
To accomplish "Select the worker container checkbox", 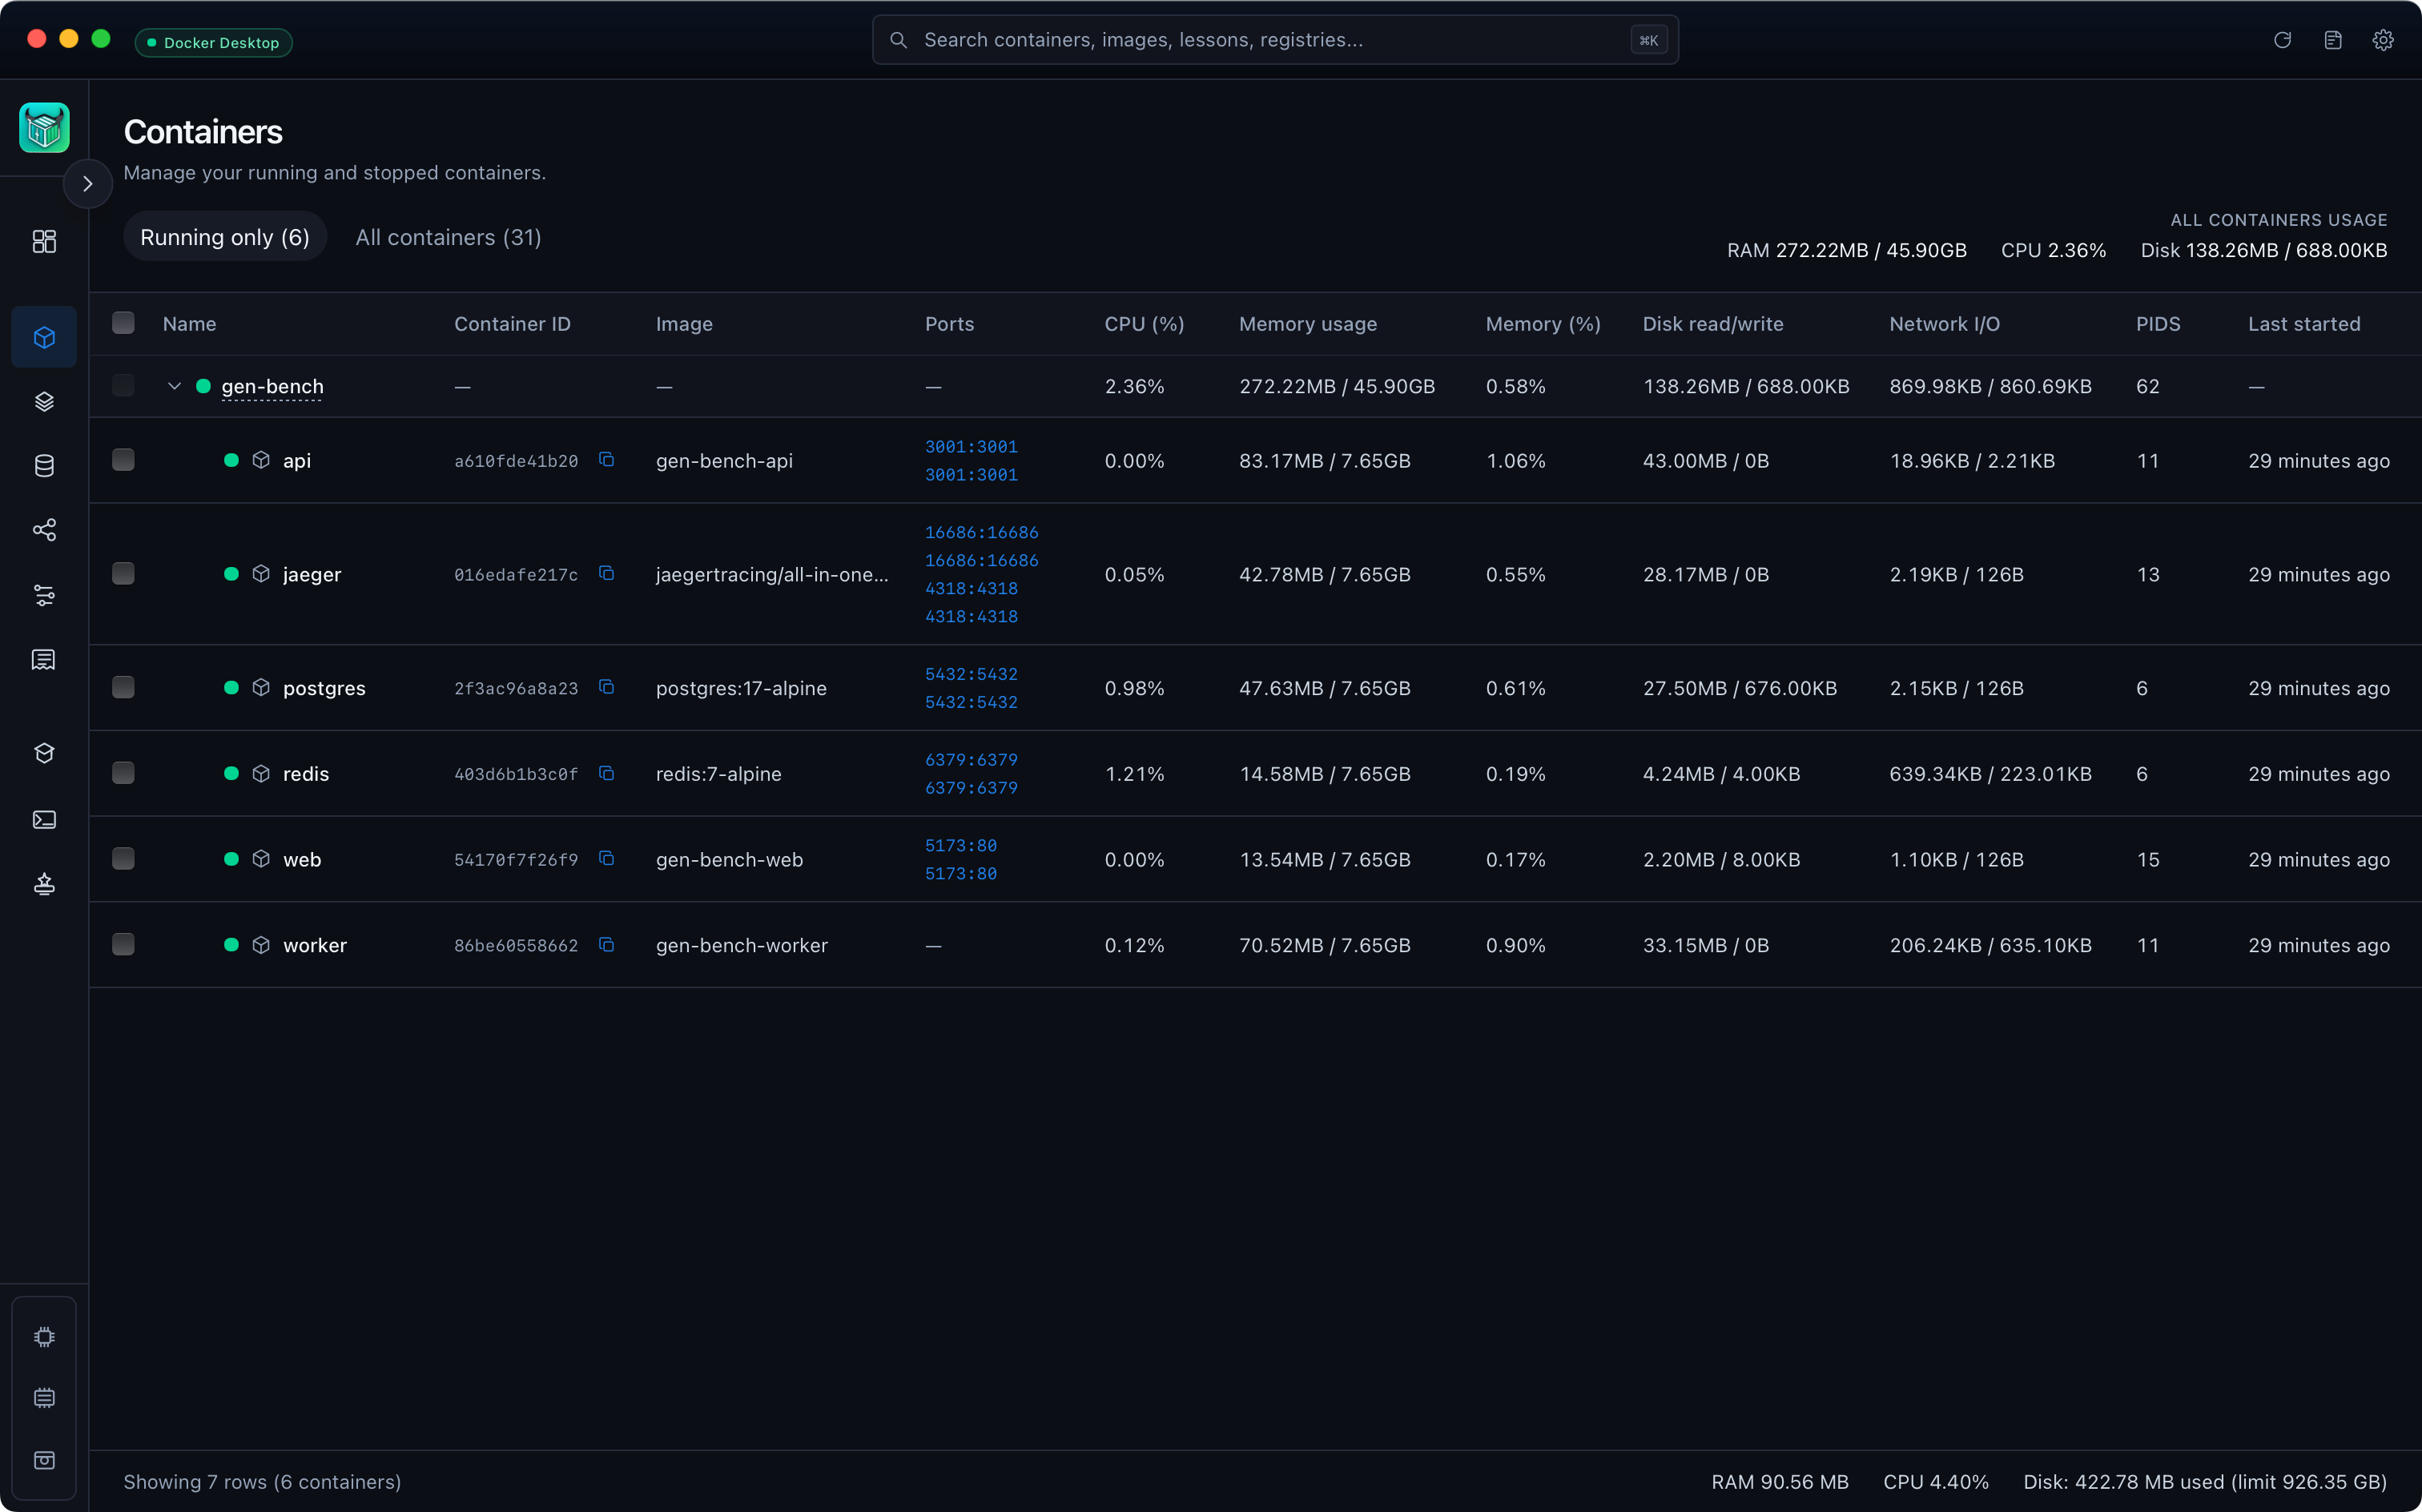I will coord(123,944).
